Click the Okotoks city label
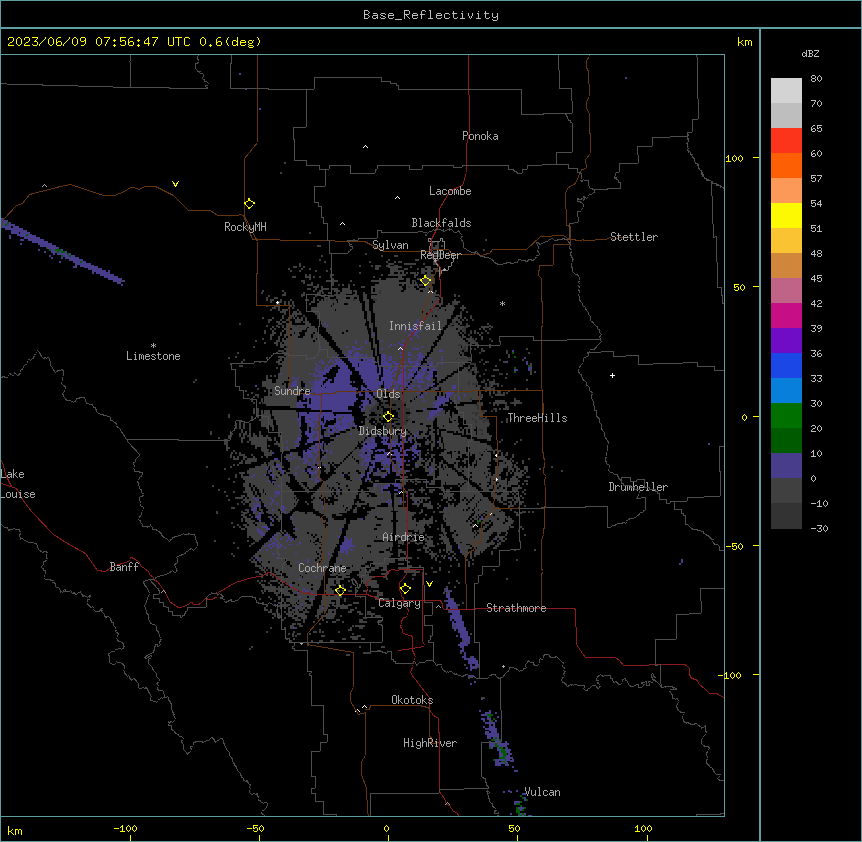 412,700
